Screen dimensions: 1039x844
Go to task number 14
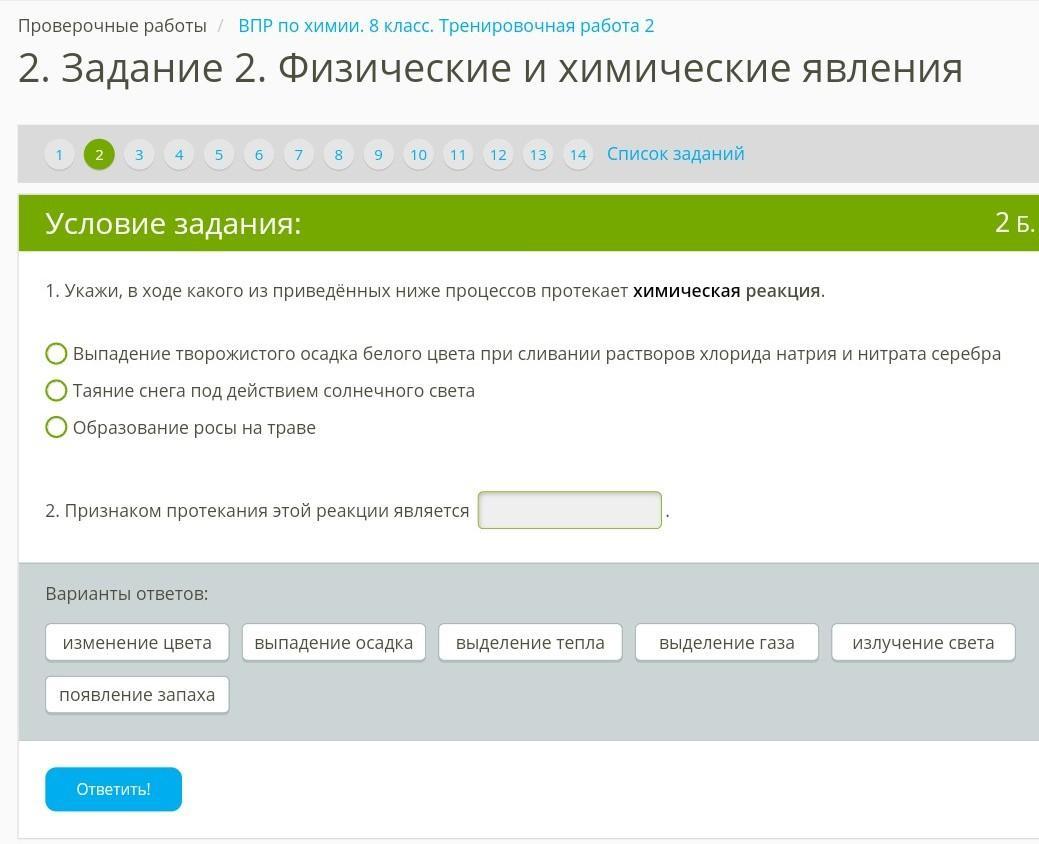pos(578,155)
